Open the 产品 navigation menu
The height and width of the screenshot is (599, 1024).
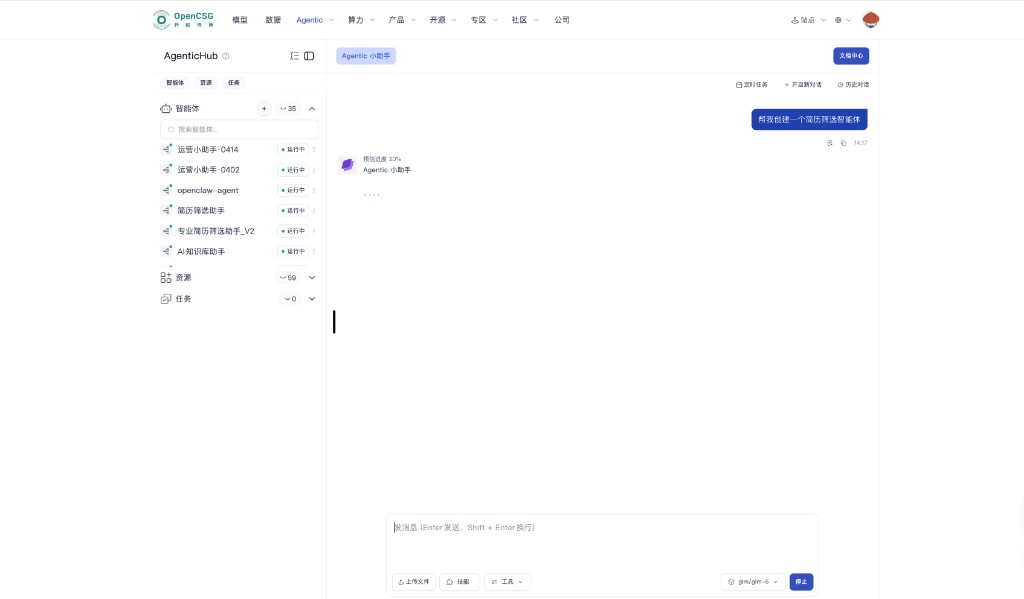pos(402,20)
